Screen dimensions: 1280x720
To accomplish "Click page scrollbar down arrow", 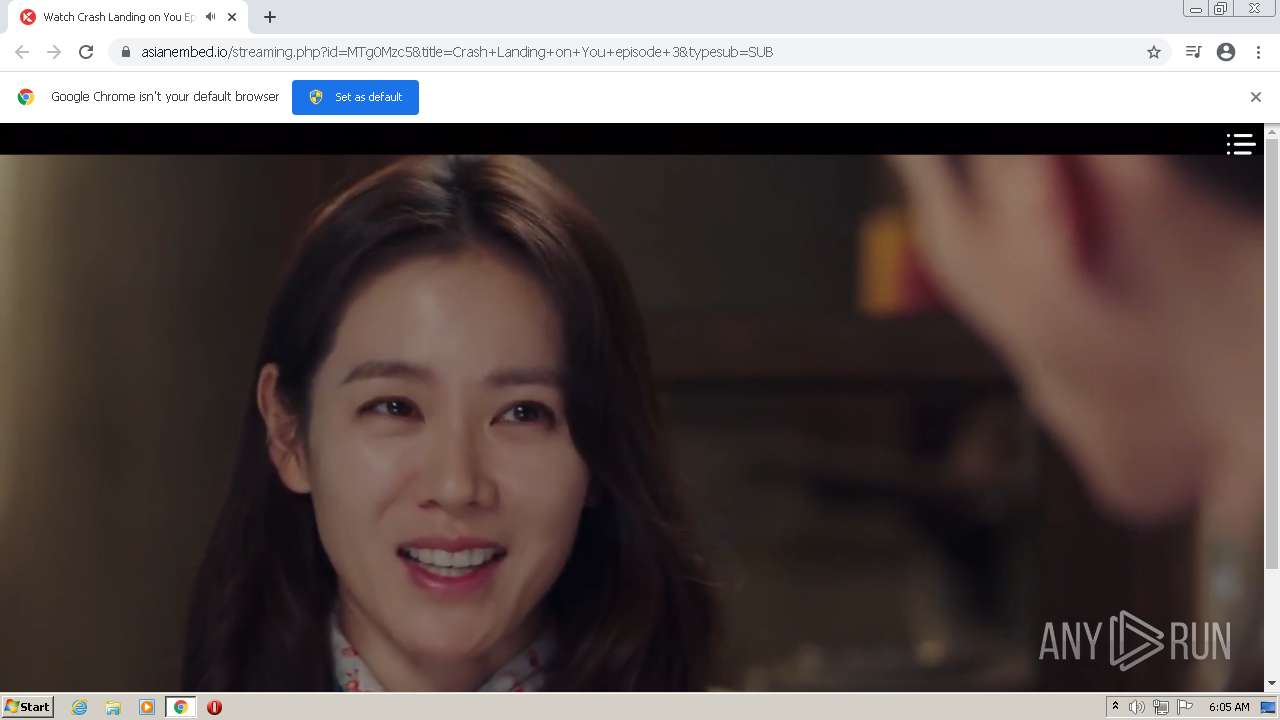I will pyautogui.click(x=1272, y=683).
